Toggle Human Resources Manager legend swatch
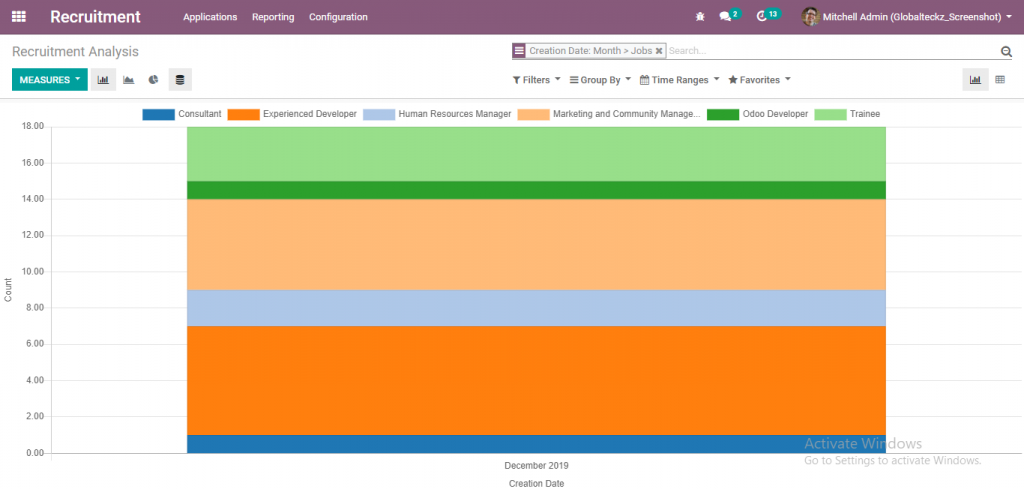Screen dimensions: 1024x489 379,114
